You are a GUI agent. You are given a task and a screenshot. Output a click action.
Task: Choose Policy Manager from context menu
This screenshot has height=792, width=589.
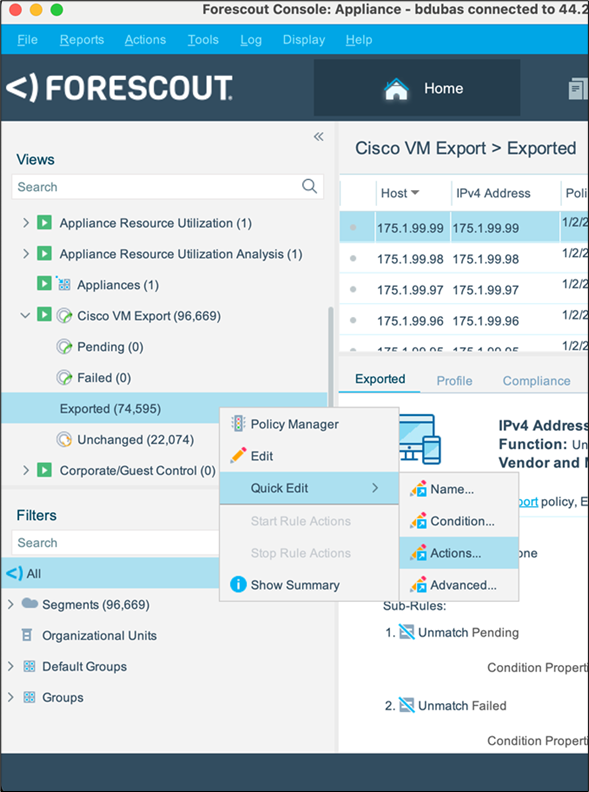[x=309, y=424]
